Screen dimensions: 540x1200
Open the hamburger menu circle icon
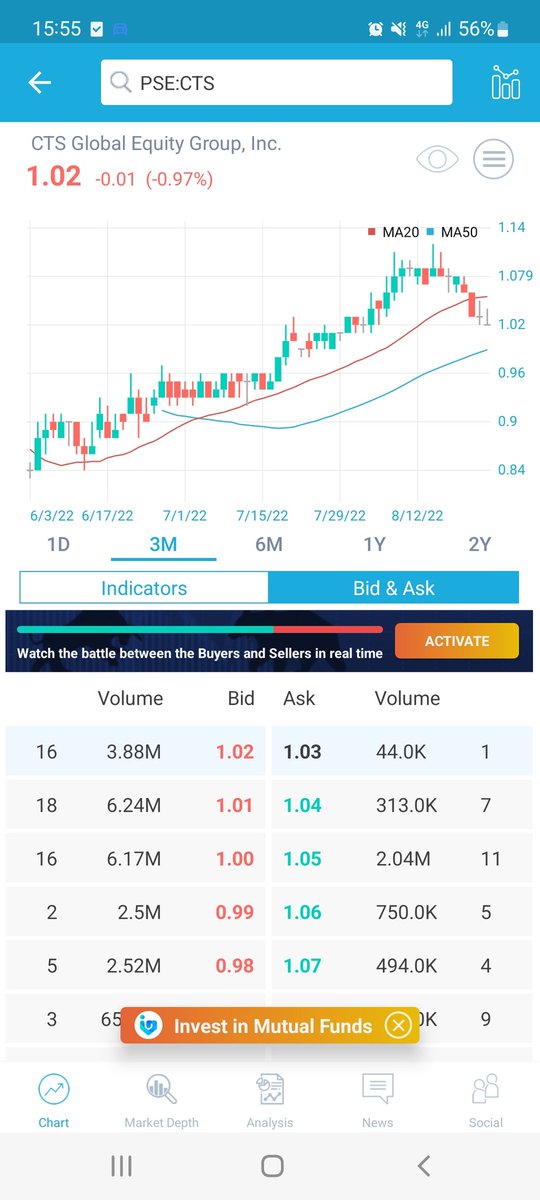(493, 159)
